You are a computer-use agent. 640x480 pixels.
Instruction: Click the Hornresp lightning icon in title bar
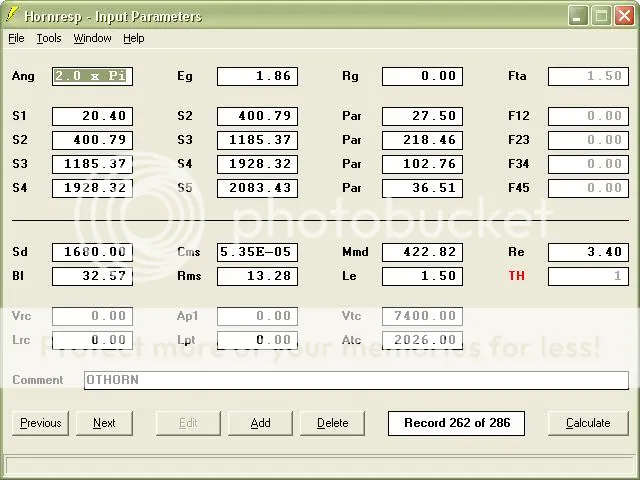(x=12, y=15)
